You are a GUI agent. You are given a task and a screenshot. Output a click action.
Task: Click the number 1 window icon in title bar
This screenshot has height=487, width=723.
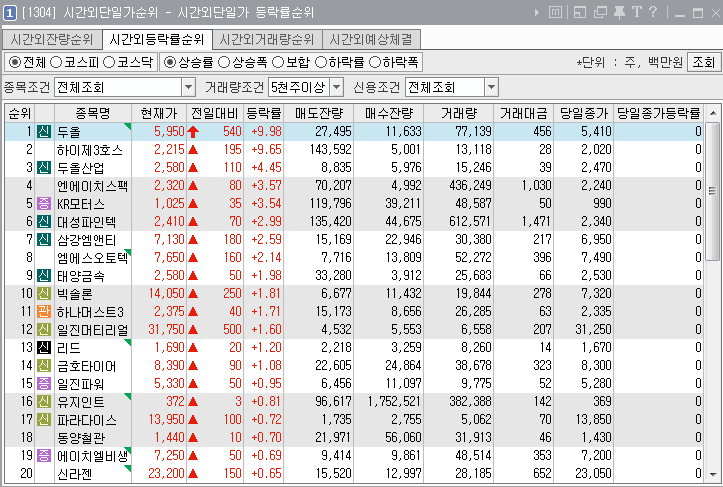click(10, 12)
